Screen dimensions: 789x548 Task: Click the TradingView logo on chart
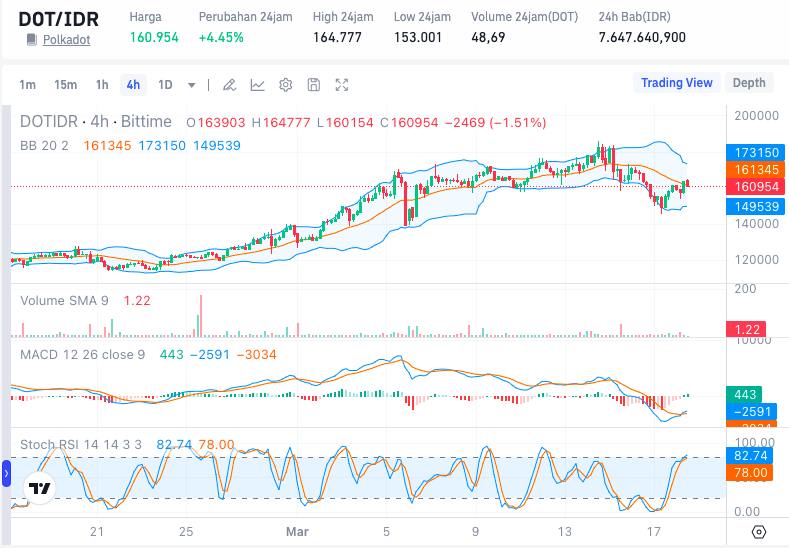(40, 489)
